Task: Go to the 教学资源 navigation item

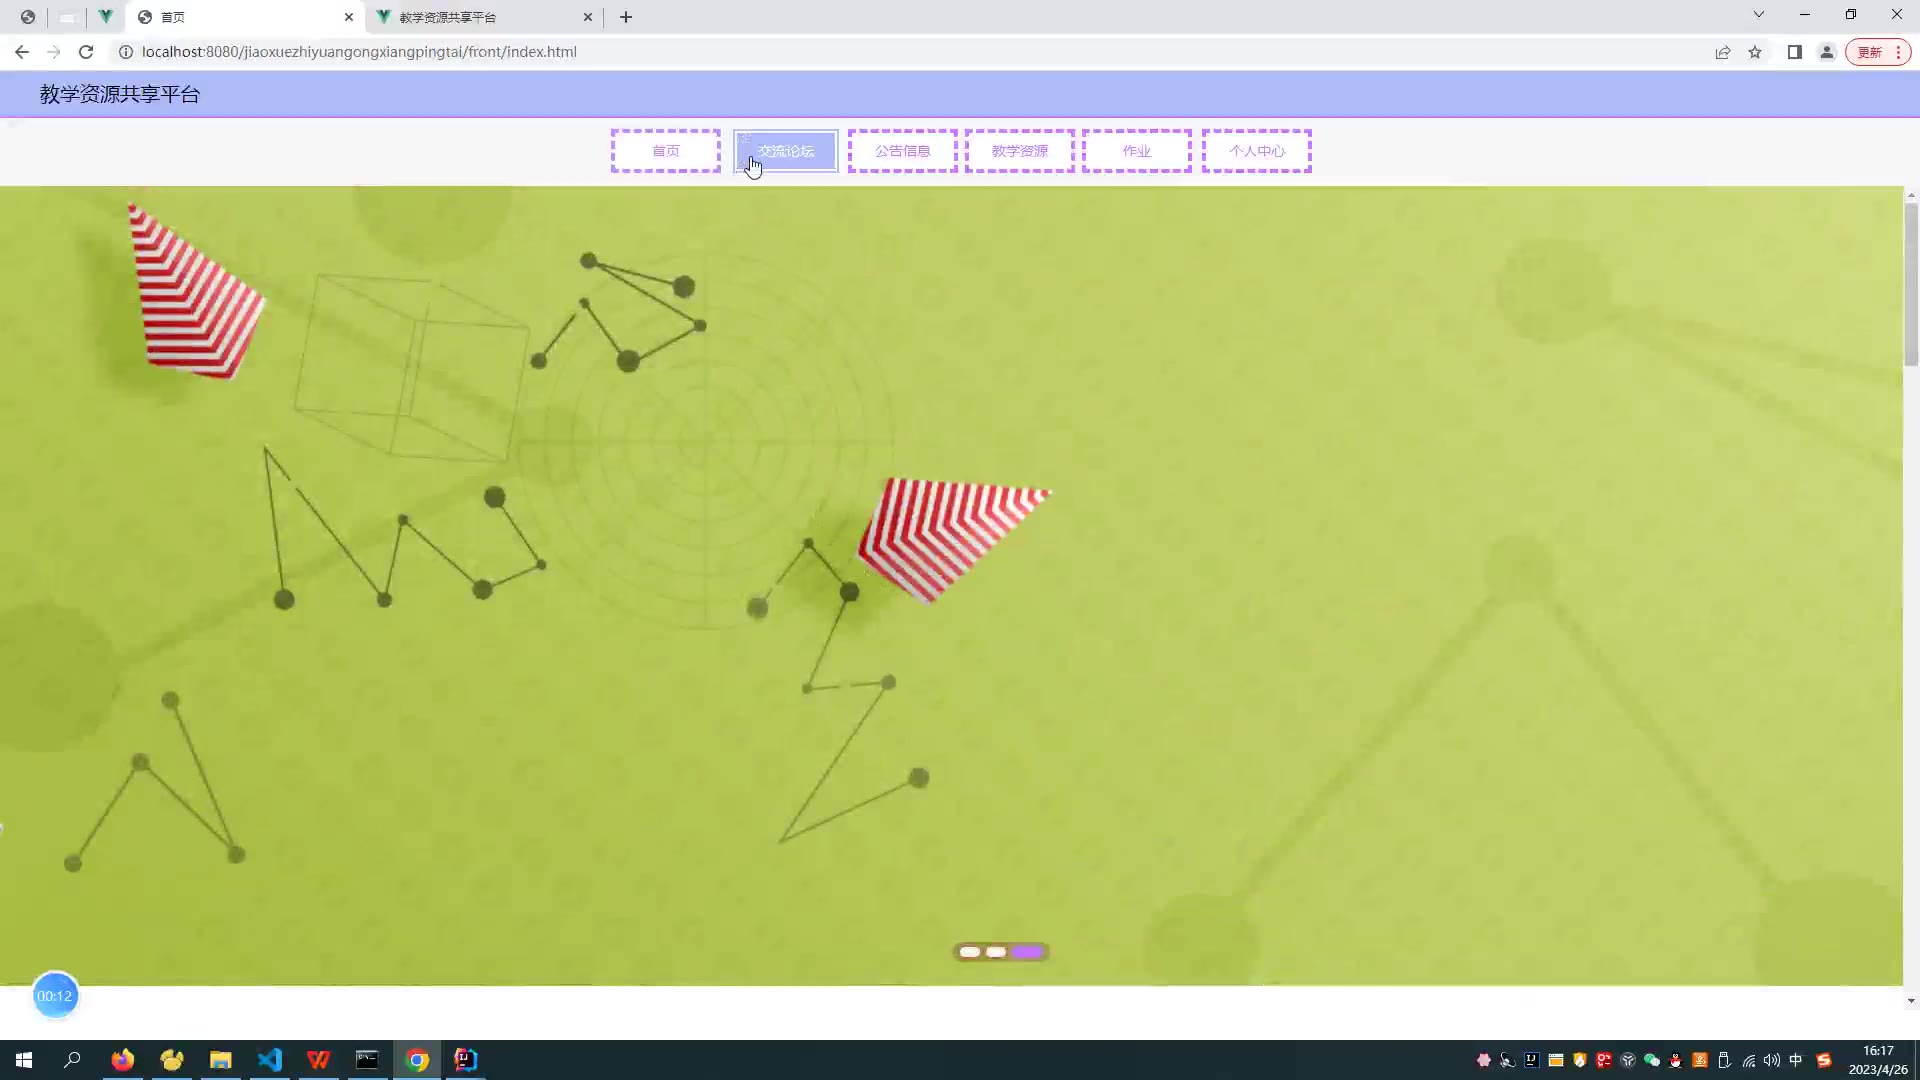Action: 1020,151
